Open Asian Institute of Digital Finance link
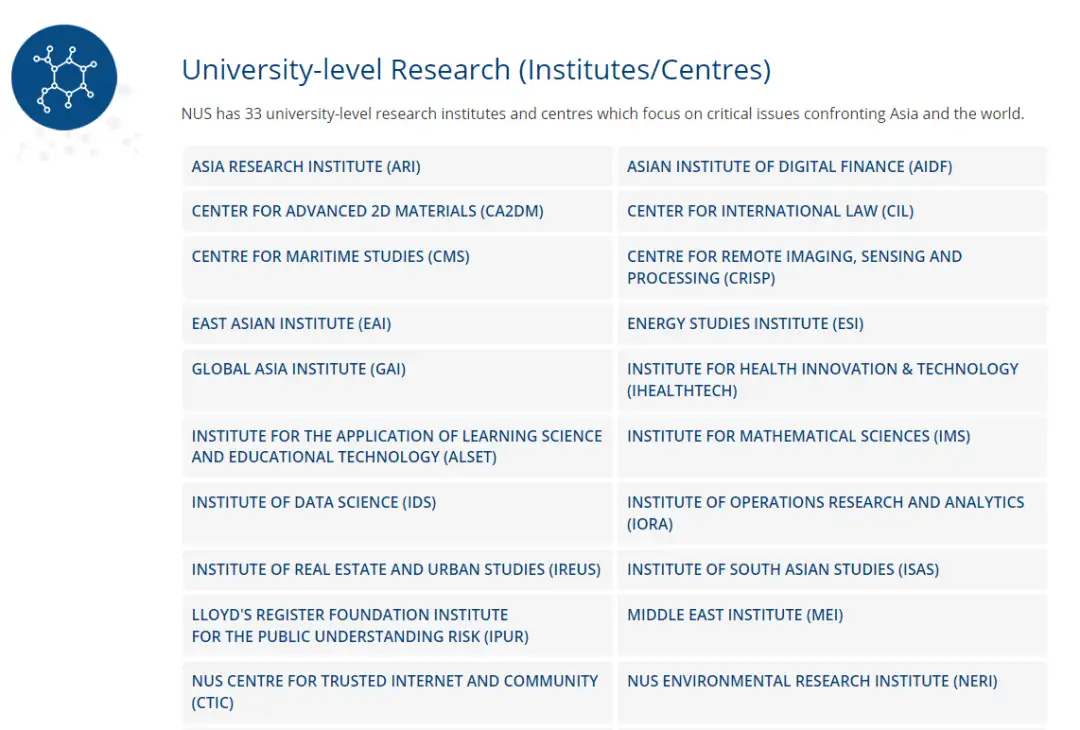The height and width of the screenshot is (730, 1080). [x=789, y=167]
